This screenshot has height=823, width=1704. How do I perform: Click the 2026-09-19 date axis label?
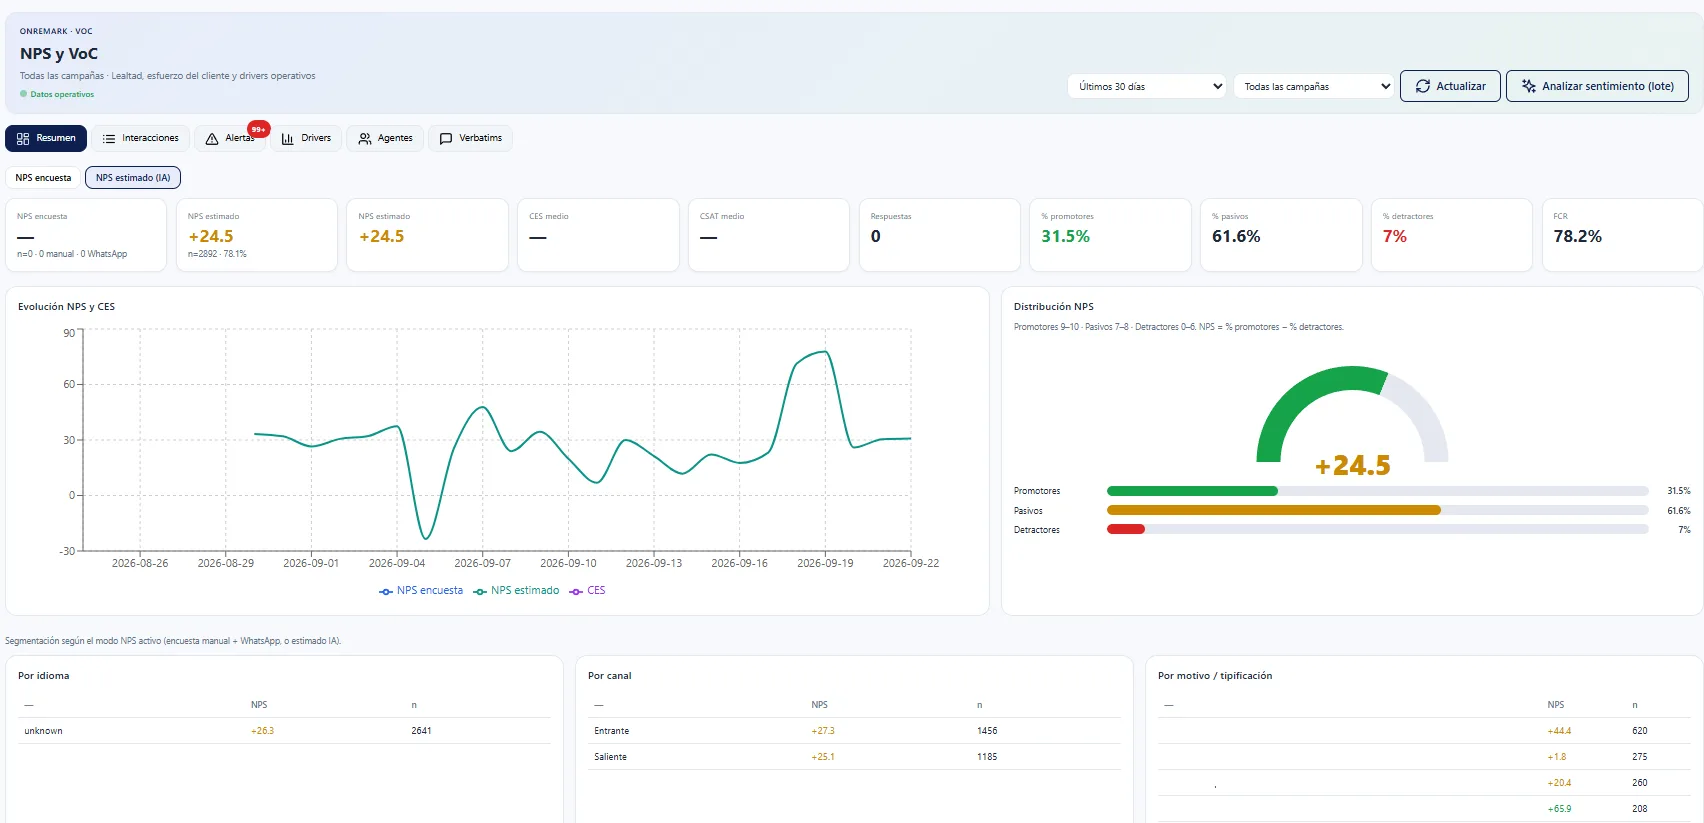(x=825, y=564)
